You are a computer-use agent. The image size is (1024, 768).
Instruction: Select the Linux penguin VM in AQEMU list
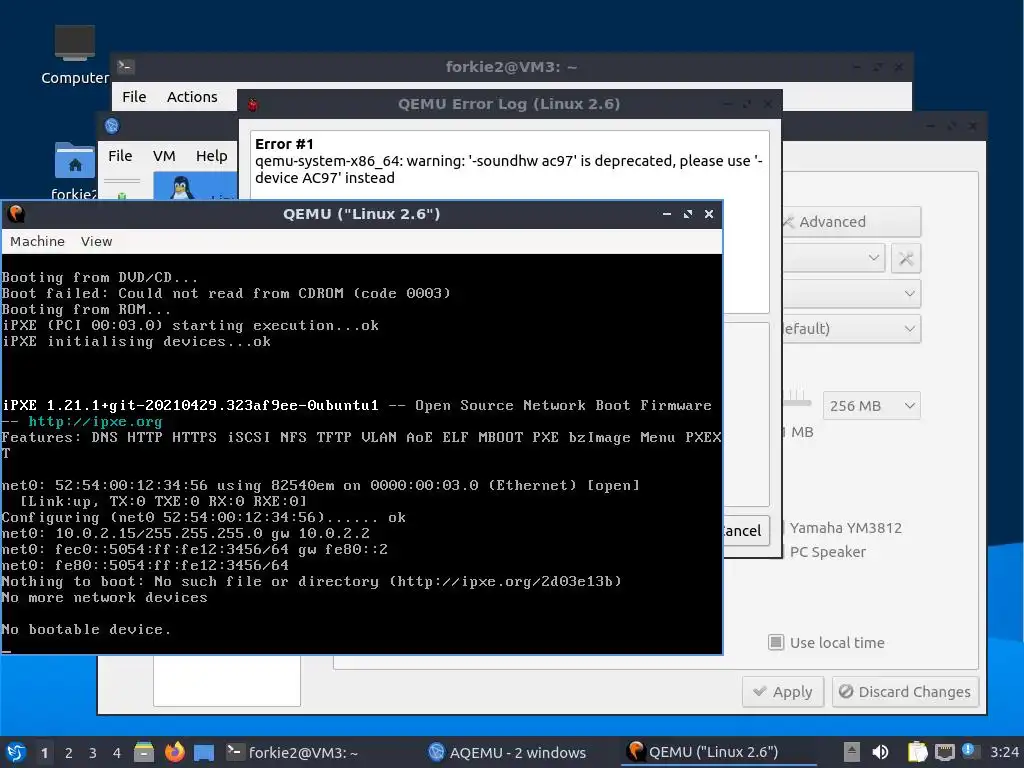(195, 187)
